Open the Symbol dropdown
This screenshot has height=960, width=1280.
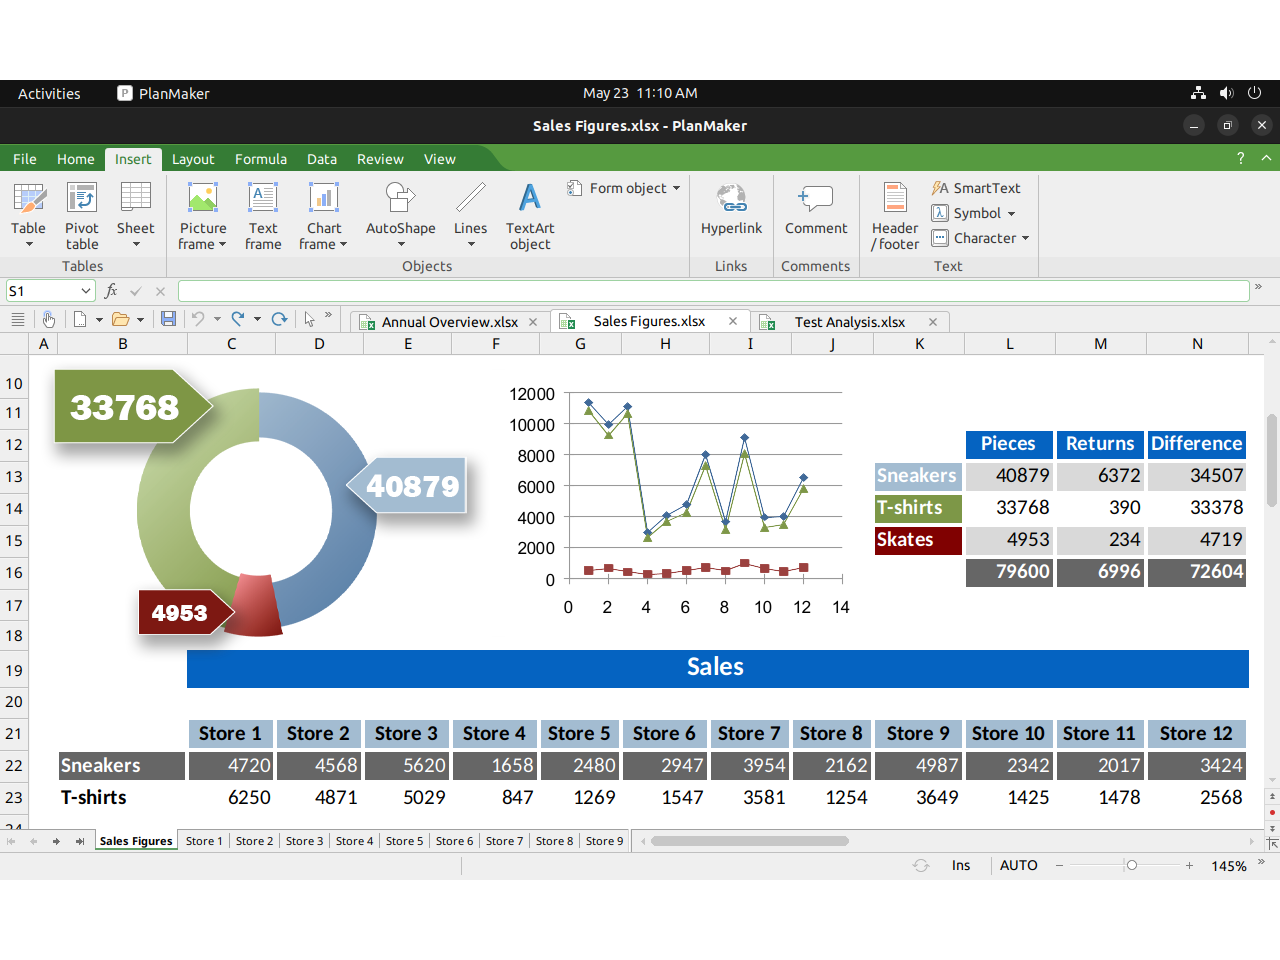pos(1011,213)
